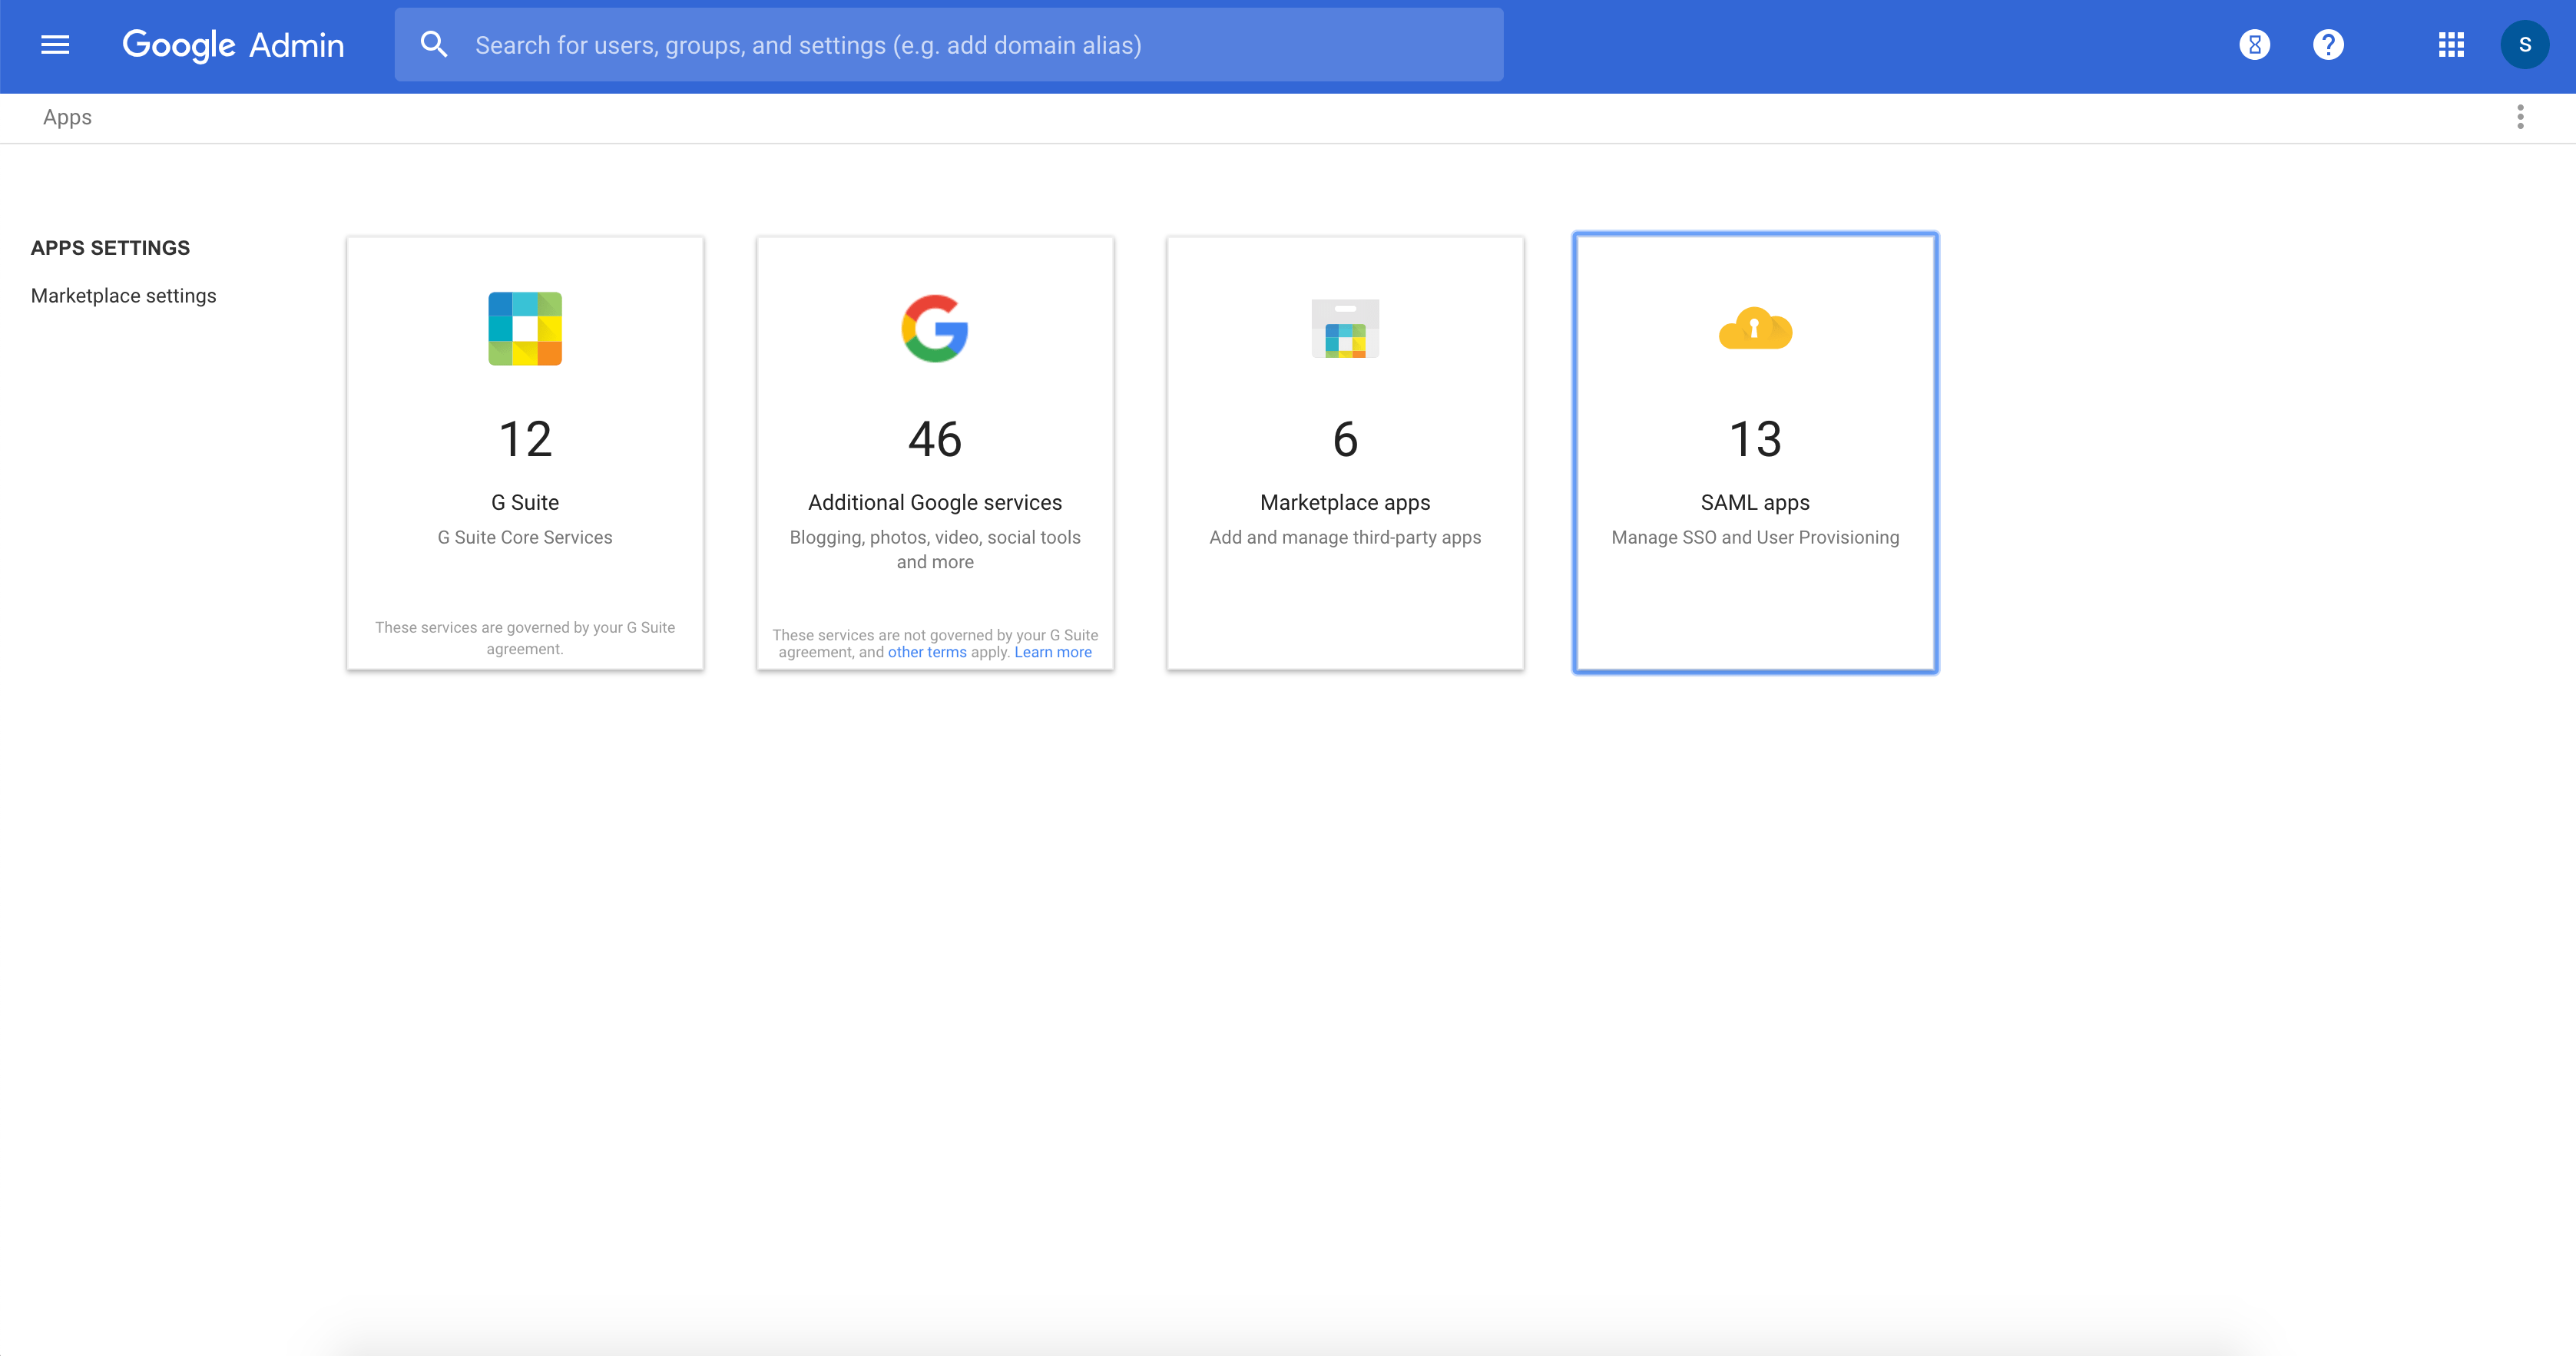Image resolution: width=2576 pixels, height=1356 pixels.
Task: Open the Google apps grid launcher
Action: click(x=2451, y=45)
